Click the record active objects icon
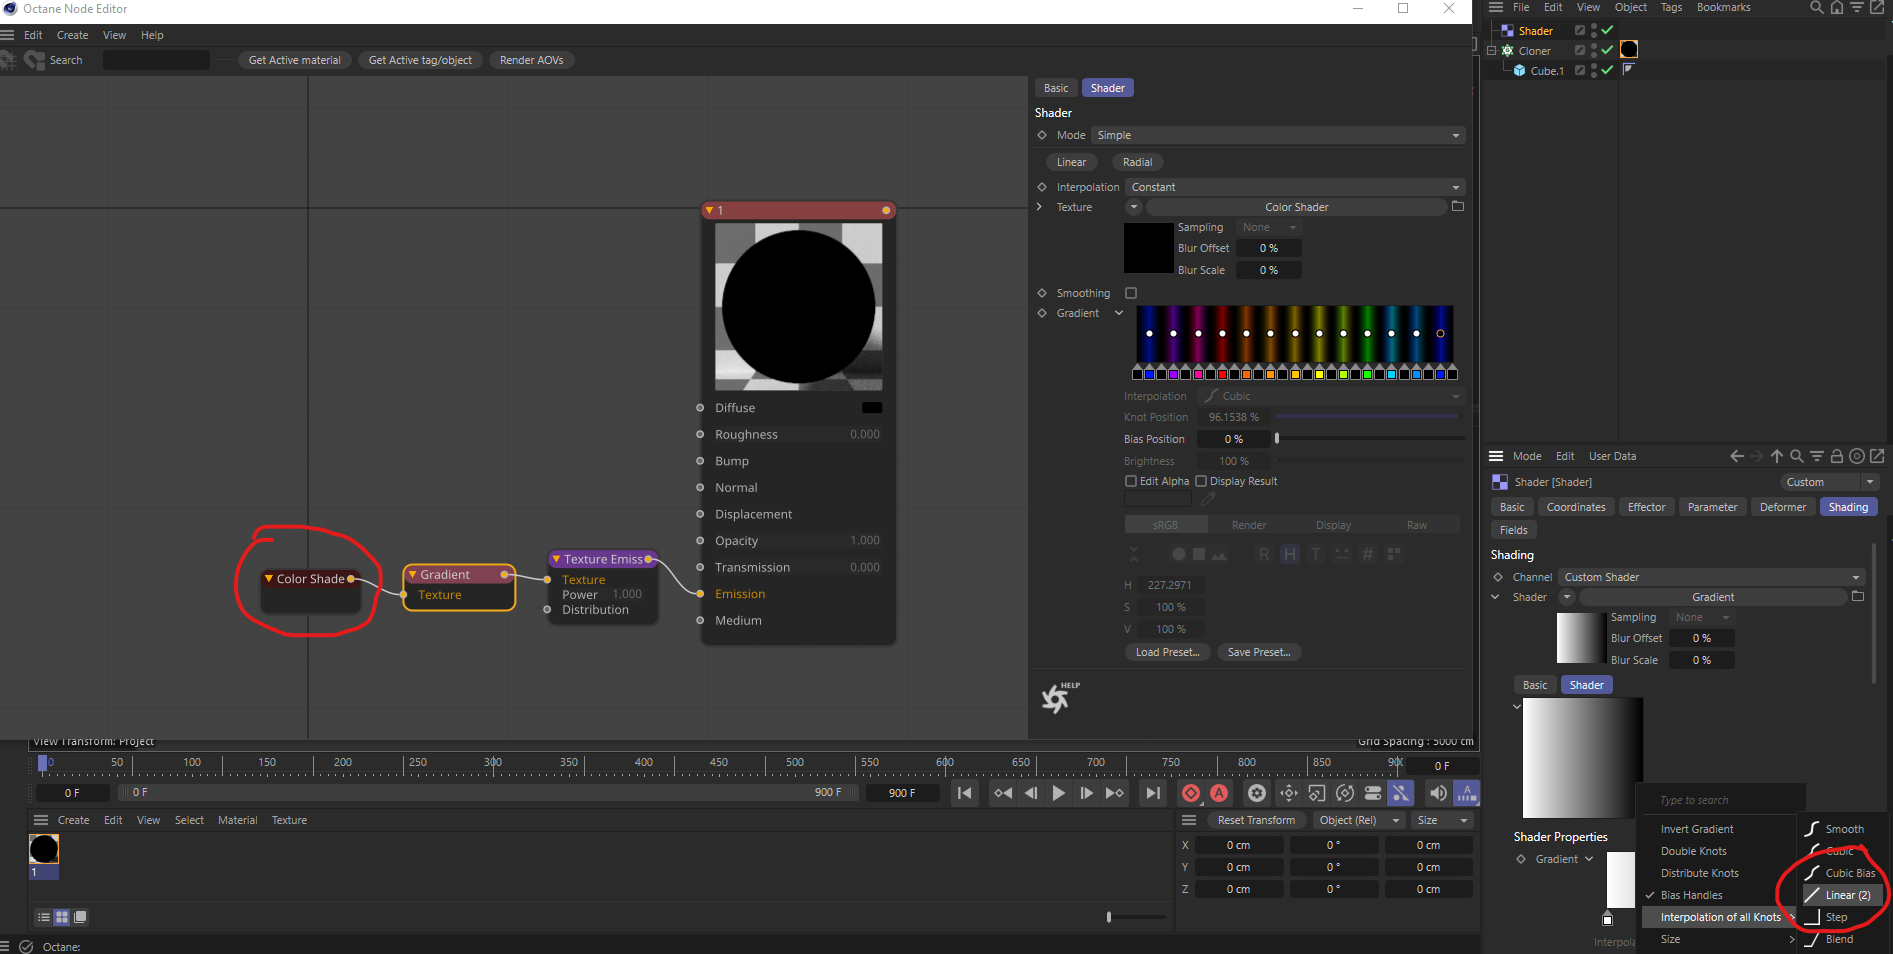This screenshot has width=1893, height=954. (1190, 793)
